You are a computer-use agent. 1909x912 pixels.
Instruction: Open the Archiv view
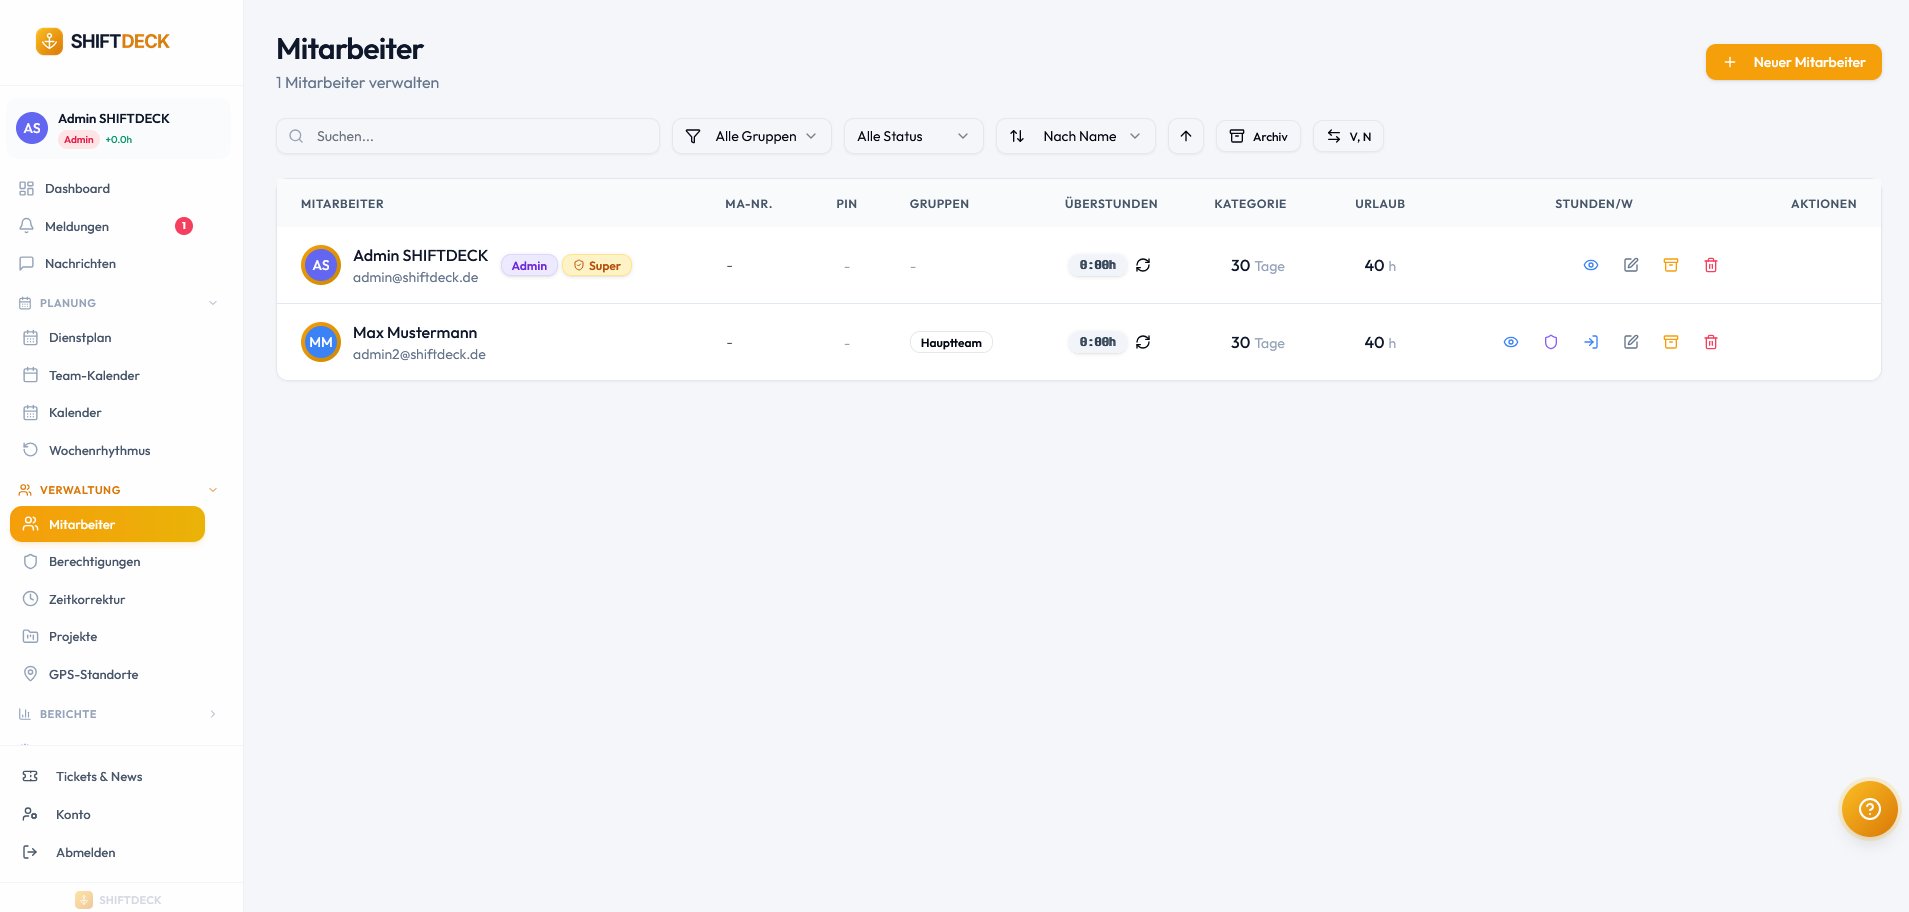pyautogui.click(x=1258, y=136)
